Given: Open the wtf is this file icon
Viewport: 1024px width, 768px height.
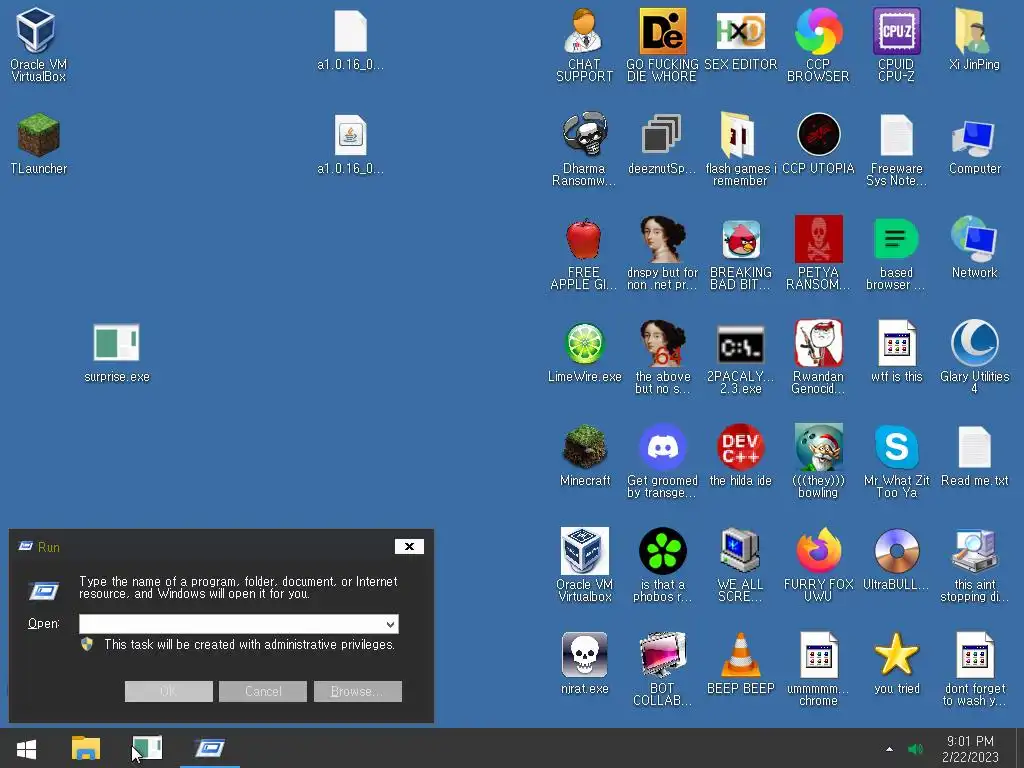Looking at the screenshot, I should pyautogui.click(x=897, y=343).
